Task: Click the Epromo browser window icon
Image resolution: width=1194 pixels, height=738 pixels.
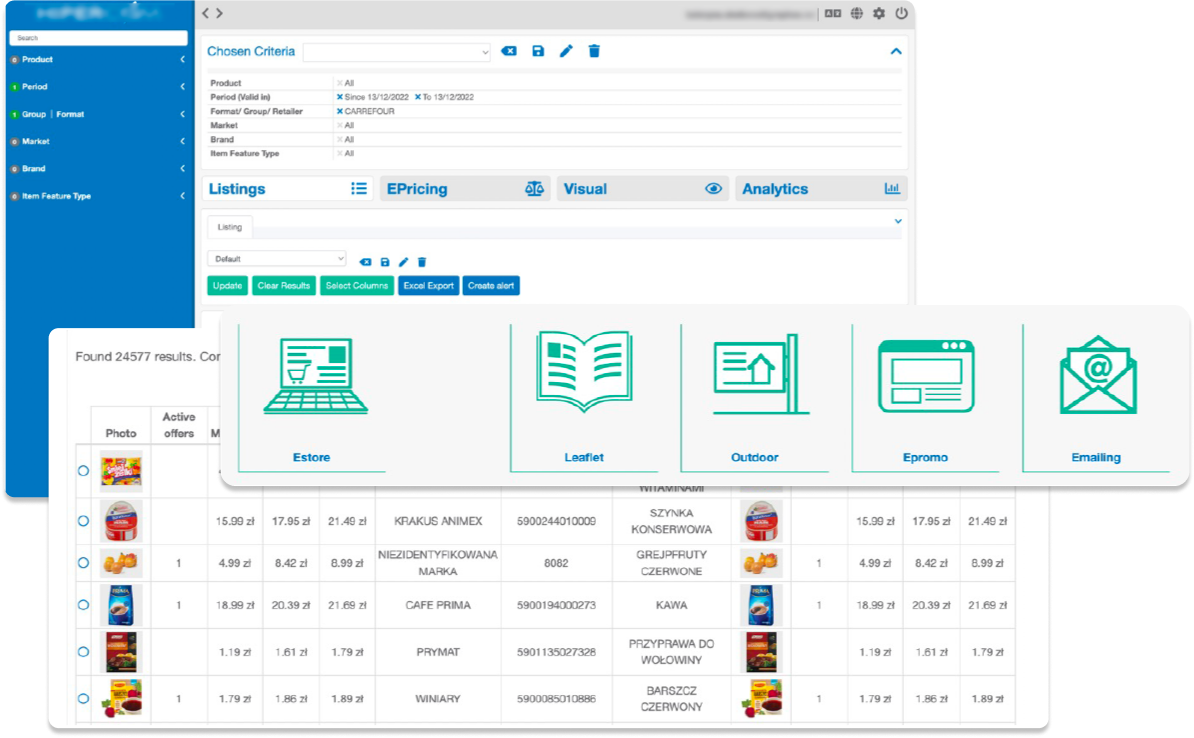Action: point(926,376)
